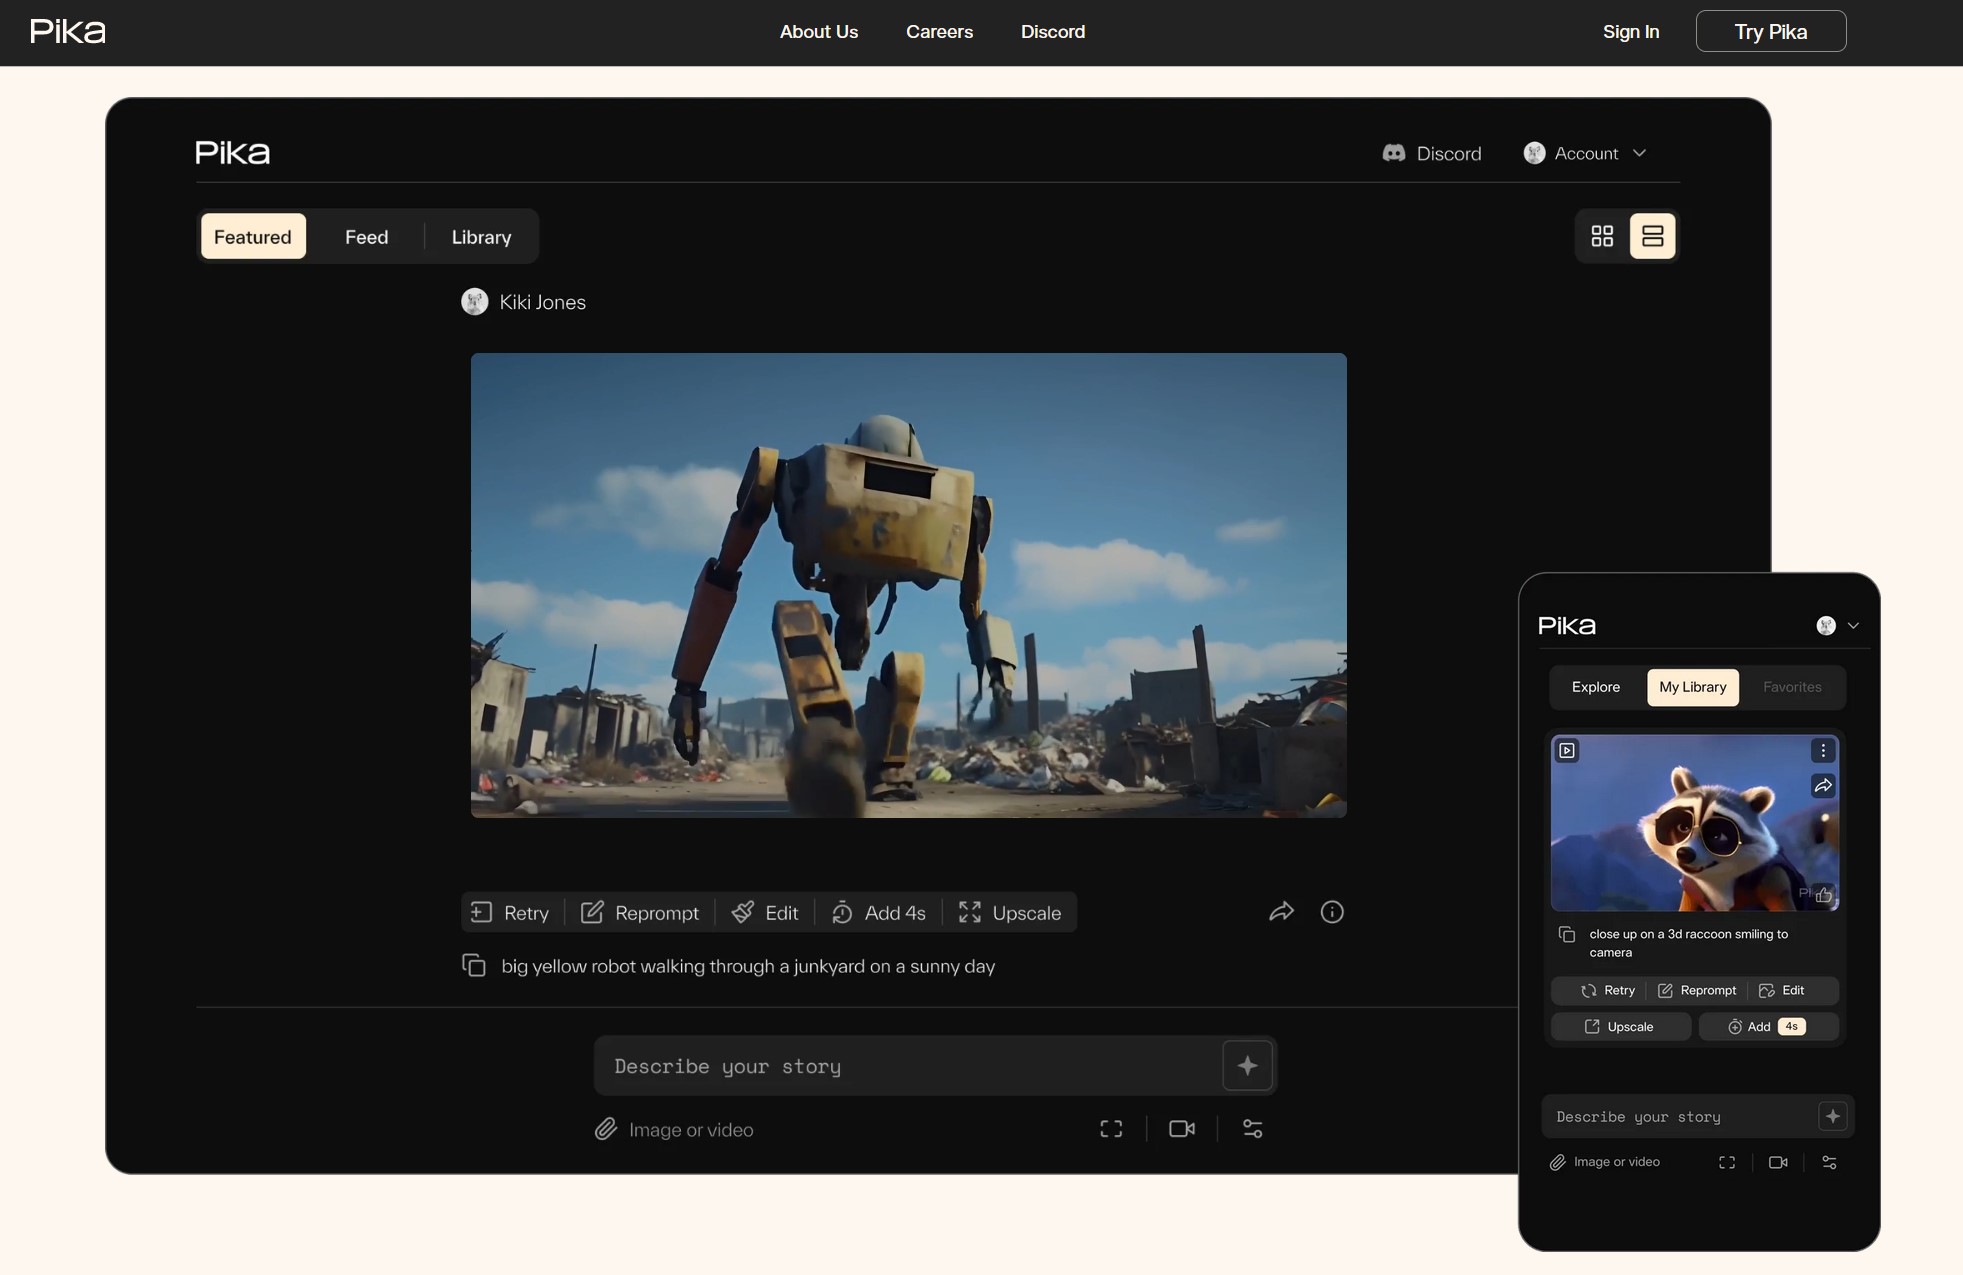This screenshot has height=1275, width=1963.
Task: Click share arrow icon below robot video
Action: pyautogui.click(x=1281, y=912)
